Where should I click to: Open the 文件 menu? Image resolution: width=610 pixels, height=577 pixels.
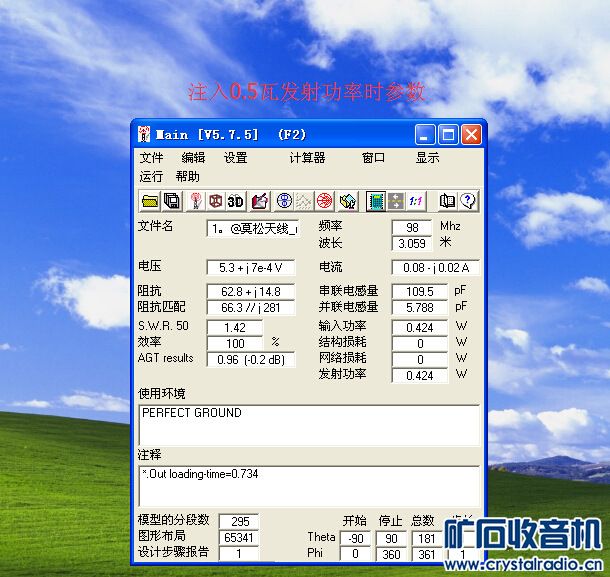pos(151,158)
